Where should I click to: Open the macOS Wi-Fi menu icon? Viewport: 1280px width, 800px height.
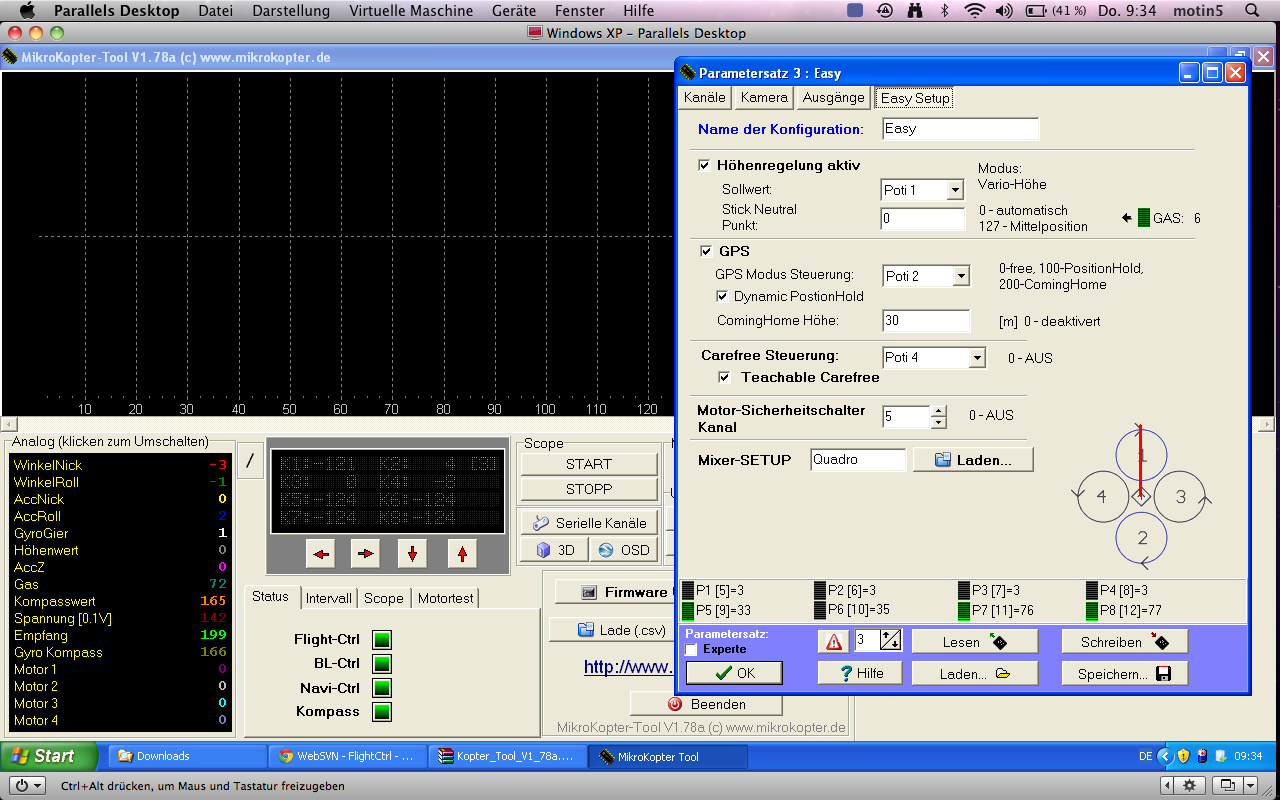click(x=974, y=11)
